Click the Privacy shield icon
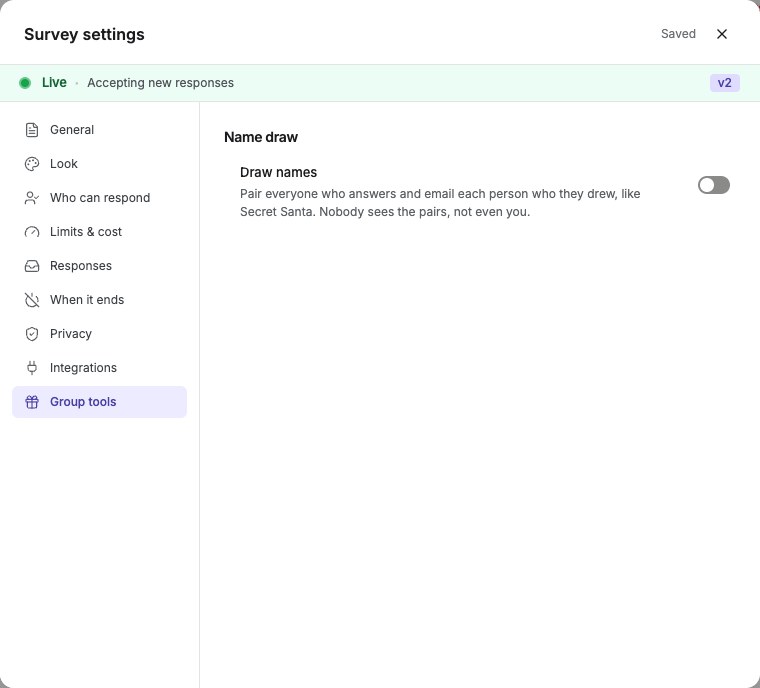 coord(32,334)
